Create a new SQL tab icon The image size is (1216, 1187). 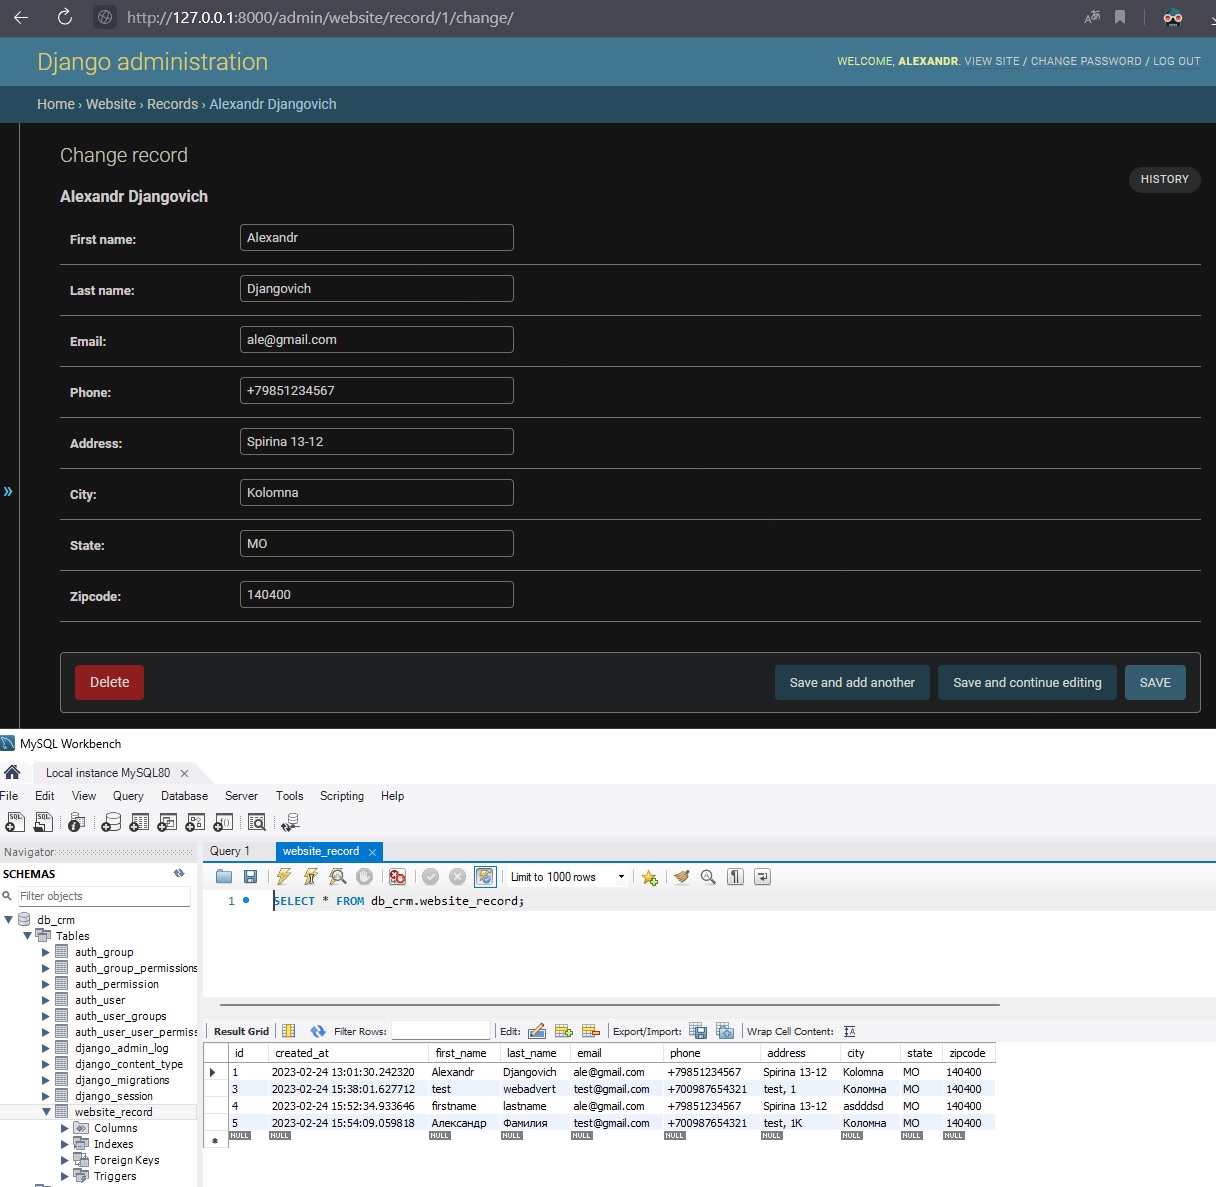(x=15, y=822)
